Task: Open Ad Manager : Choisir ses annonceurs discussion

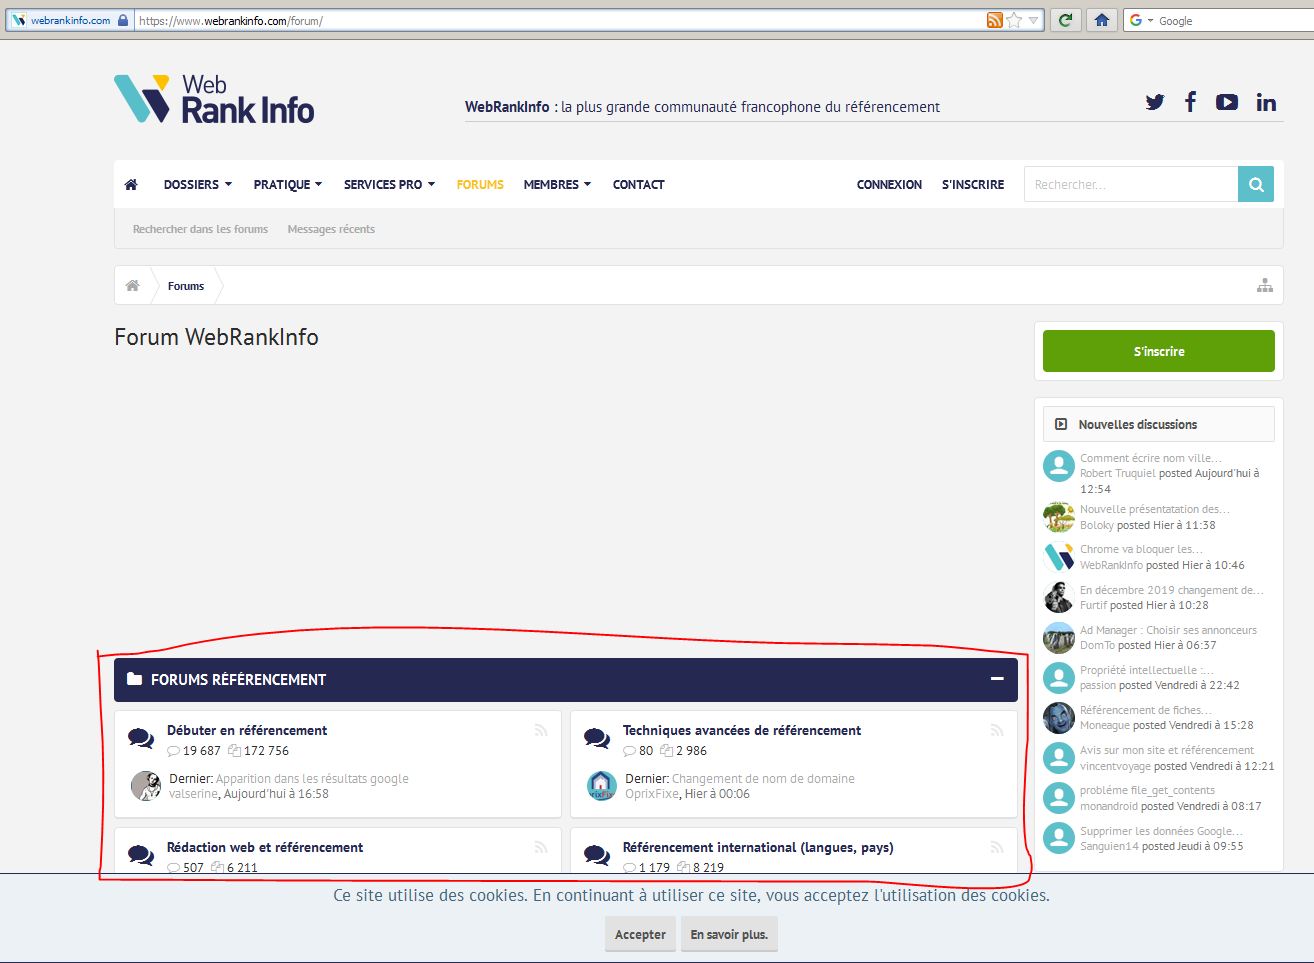Action: [x=1168, y=630]
